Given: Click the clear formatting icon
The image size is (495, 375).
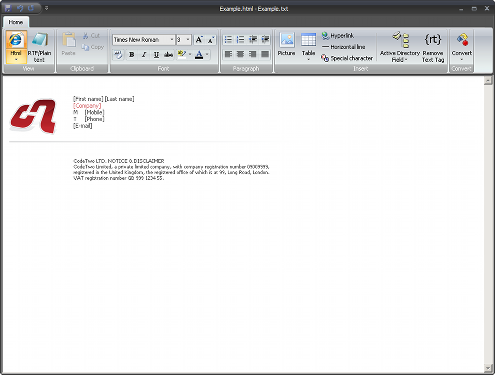Looking at the screenshot, I should [118, 54].
